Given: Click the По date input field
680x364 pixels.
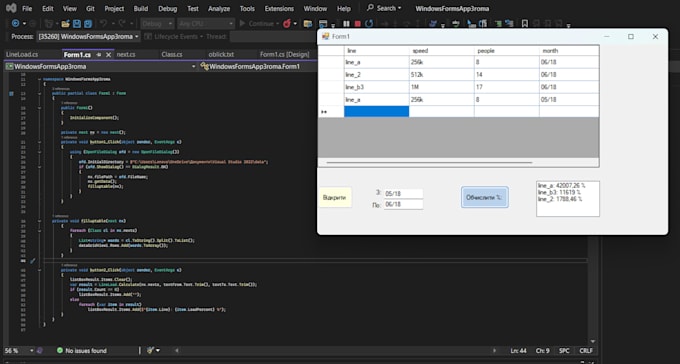Looking at the screenshot, I should [403, 204].
